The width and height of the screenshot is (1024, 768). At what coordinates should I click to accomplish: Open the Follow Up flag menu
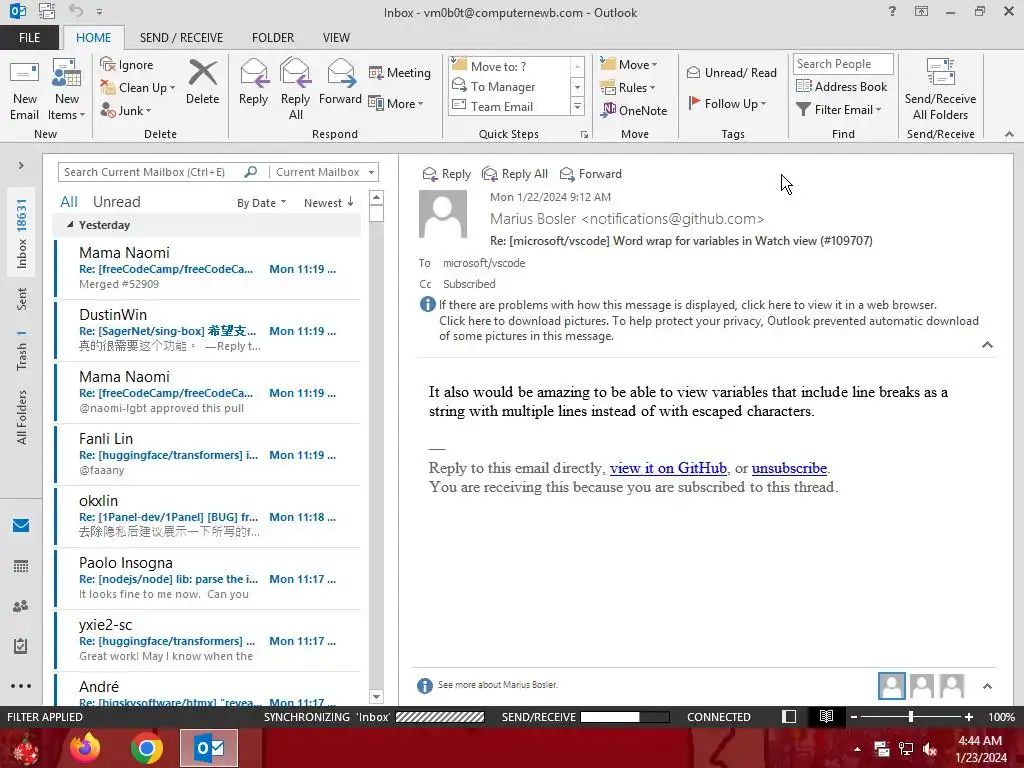point(728,103)
